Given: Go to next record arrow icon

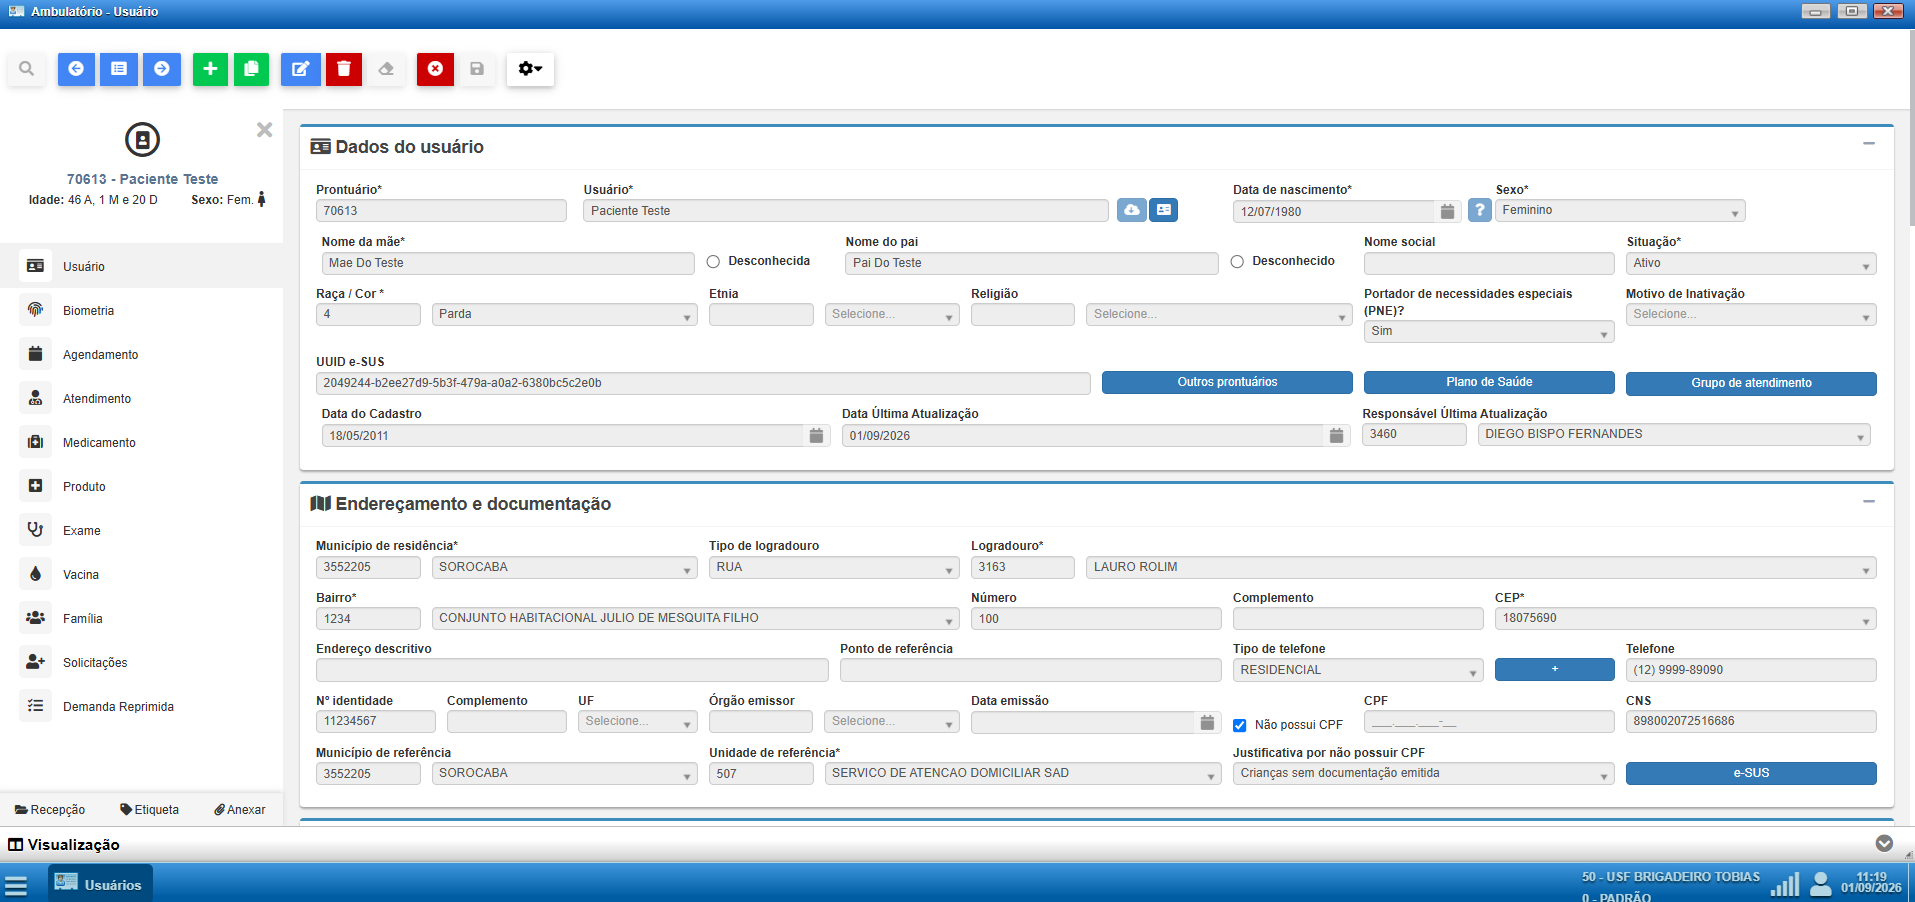Looking at the screenshot, I should [x=162, y=69].
